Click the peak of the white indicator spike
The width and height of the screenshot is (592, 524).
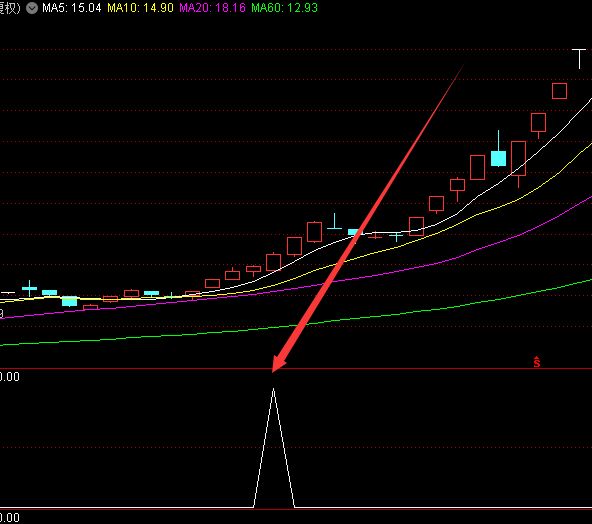point(273,390)
